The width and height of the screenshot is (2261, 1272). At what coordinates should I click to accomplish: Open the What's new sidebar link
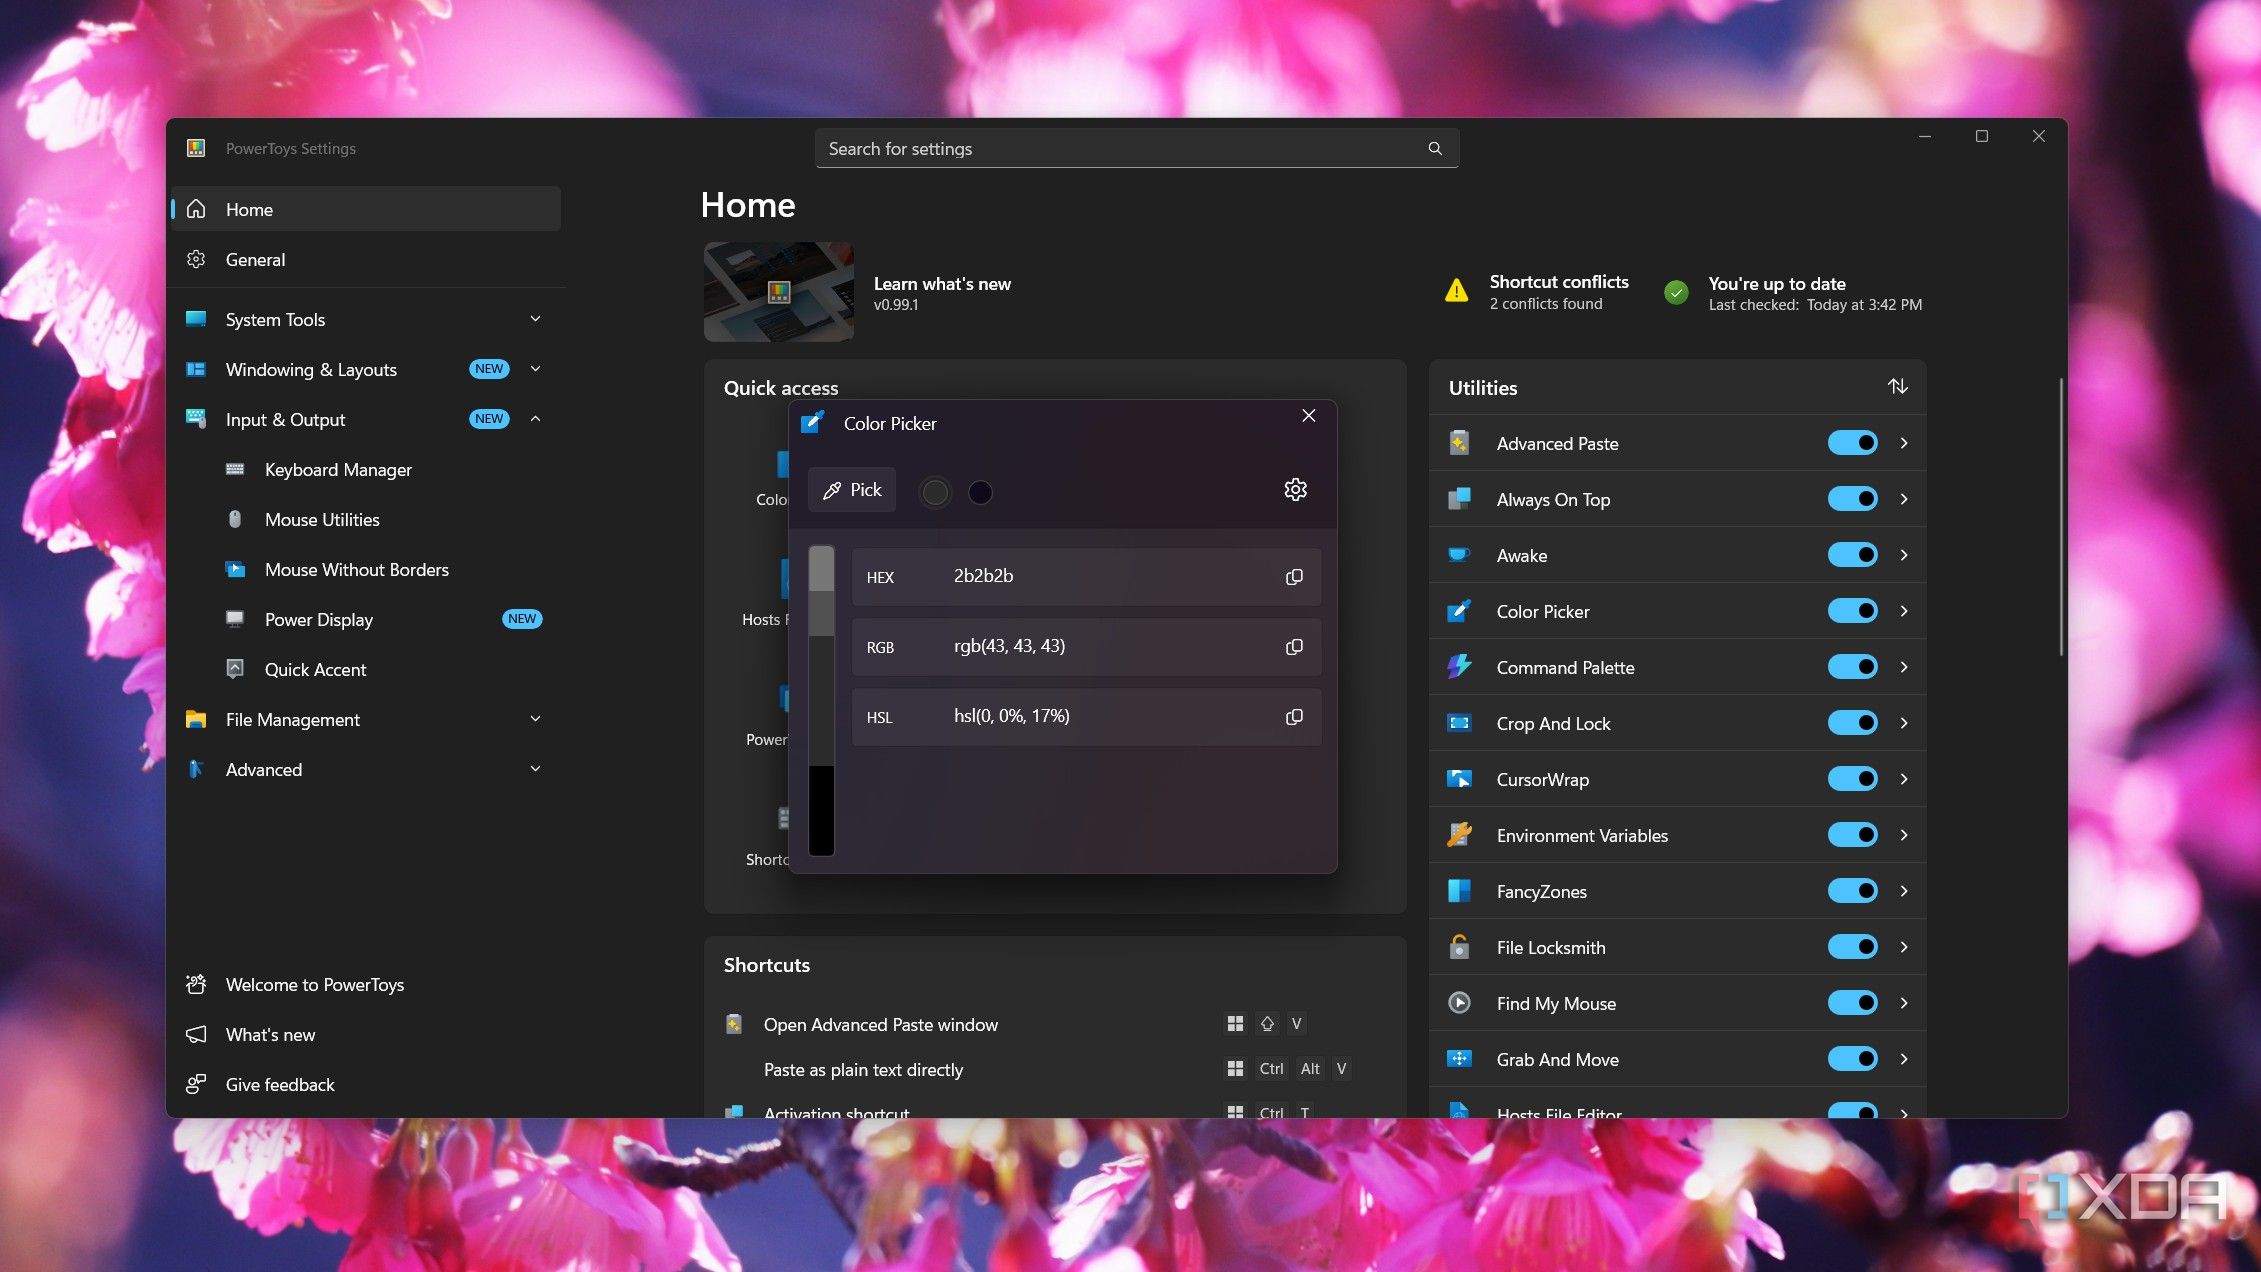[366, 1035]
